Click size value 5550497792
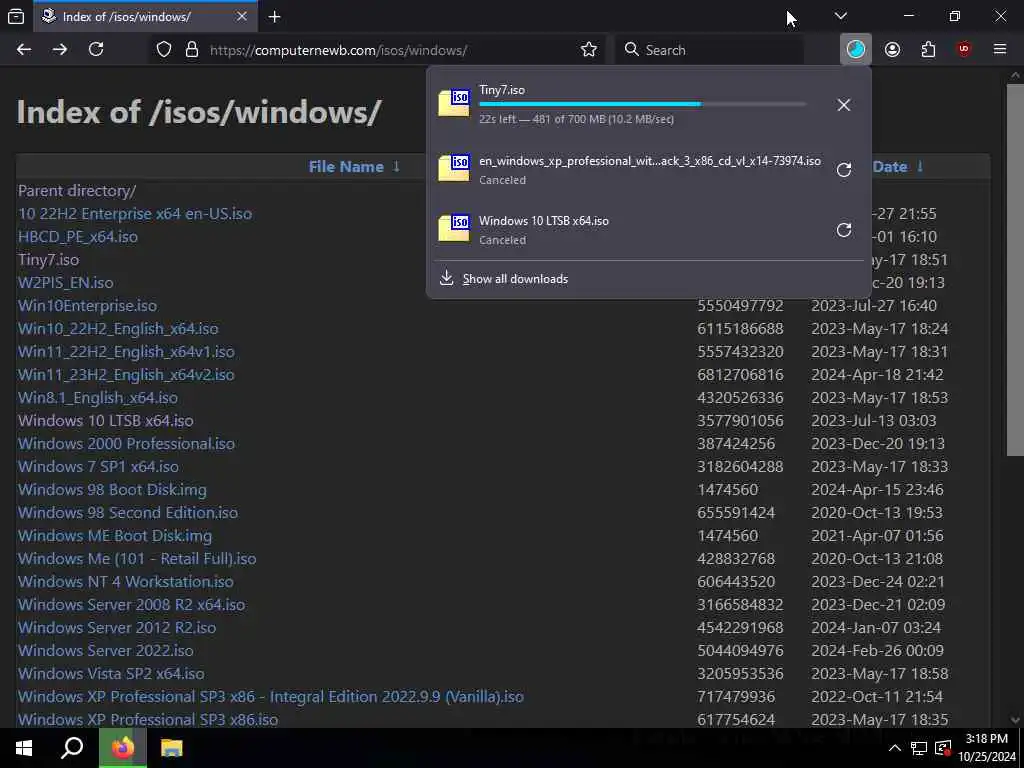Viewport: 1024px width, 768px height. [x=740, y=306]
